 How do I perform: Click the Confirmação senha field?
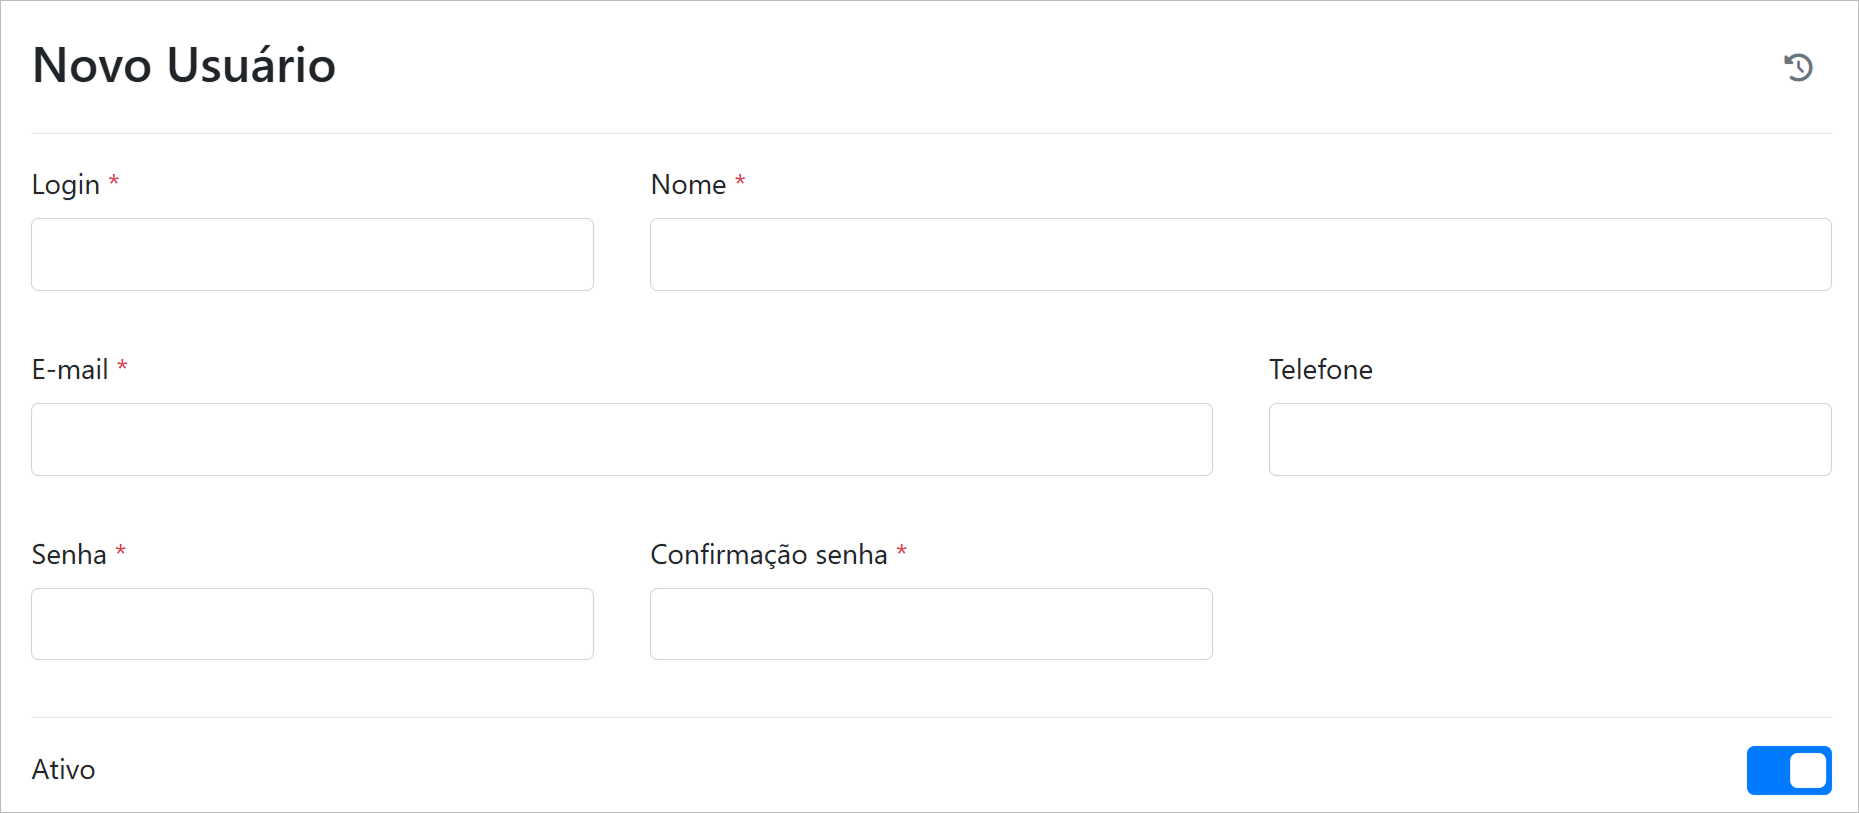click(x=930, y=624)
